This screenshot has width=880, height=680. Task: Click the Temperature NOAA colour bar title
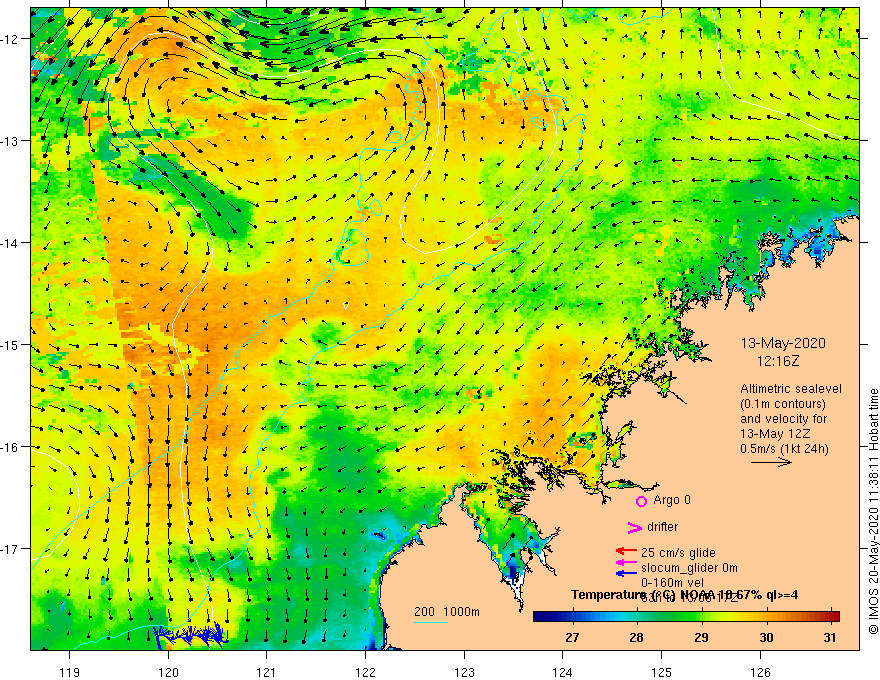pos(685,595)
